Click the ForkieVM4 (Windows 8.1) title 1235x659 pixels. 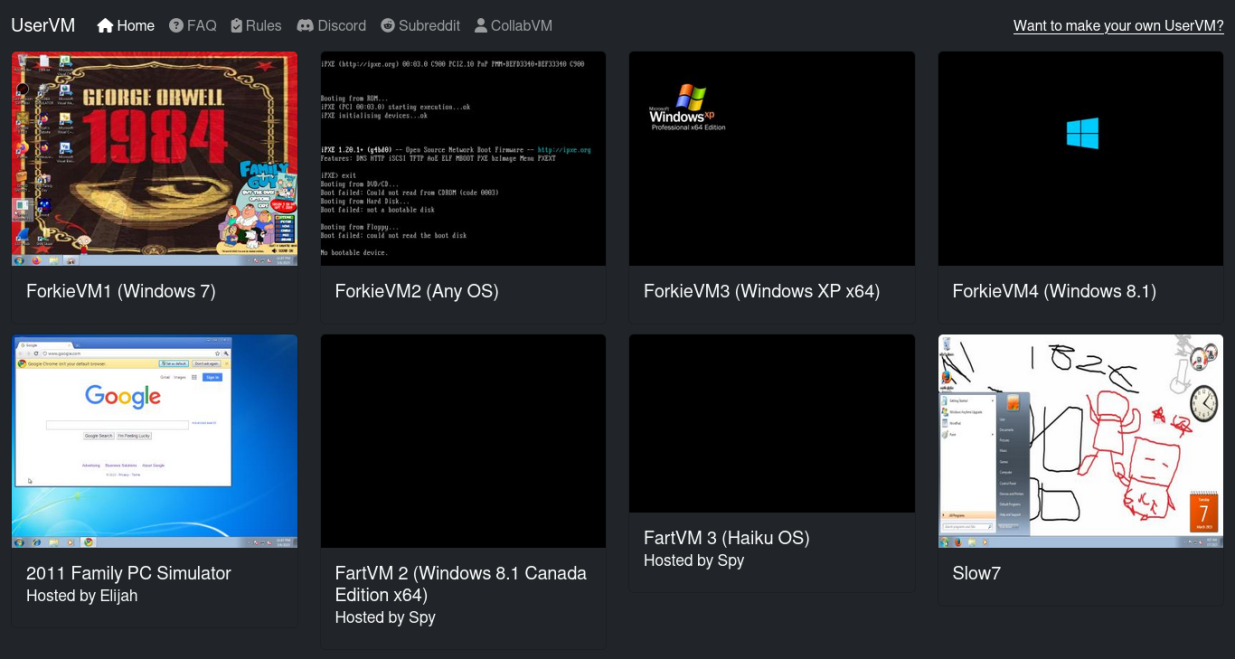[1054, 292]
